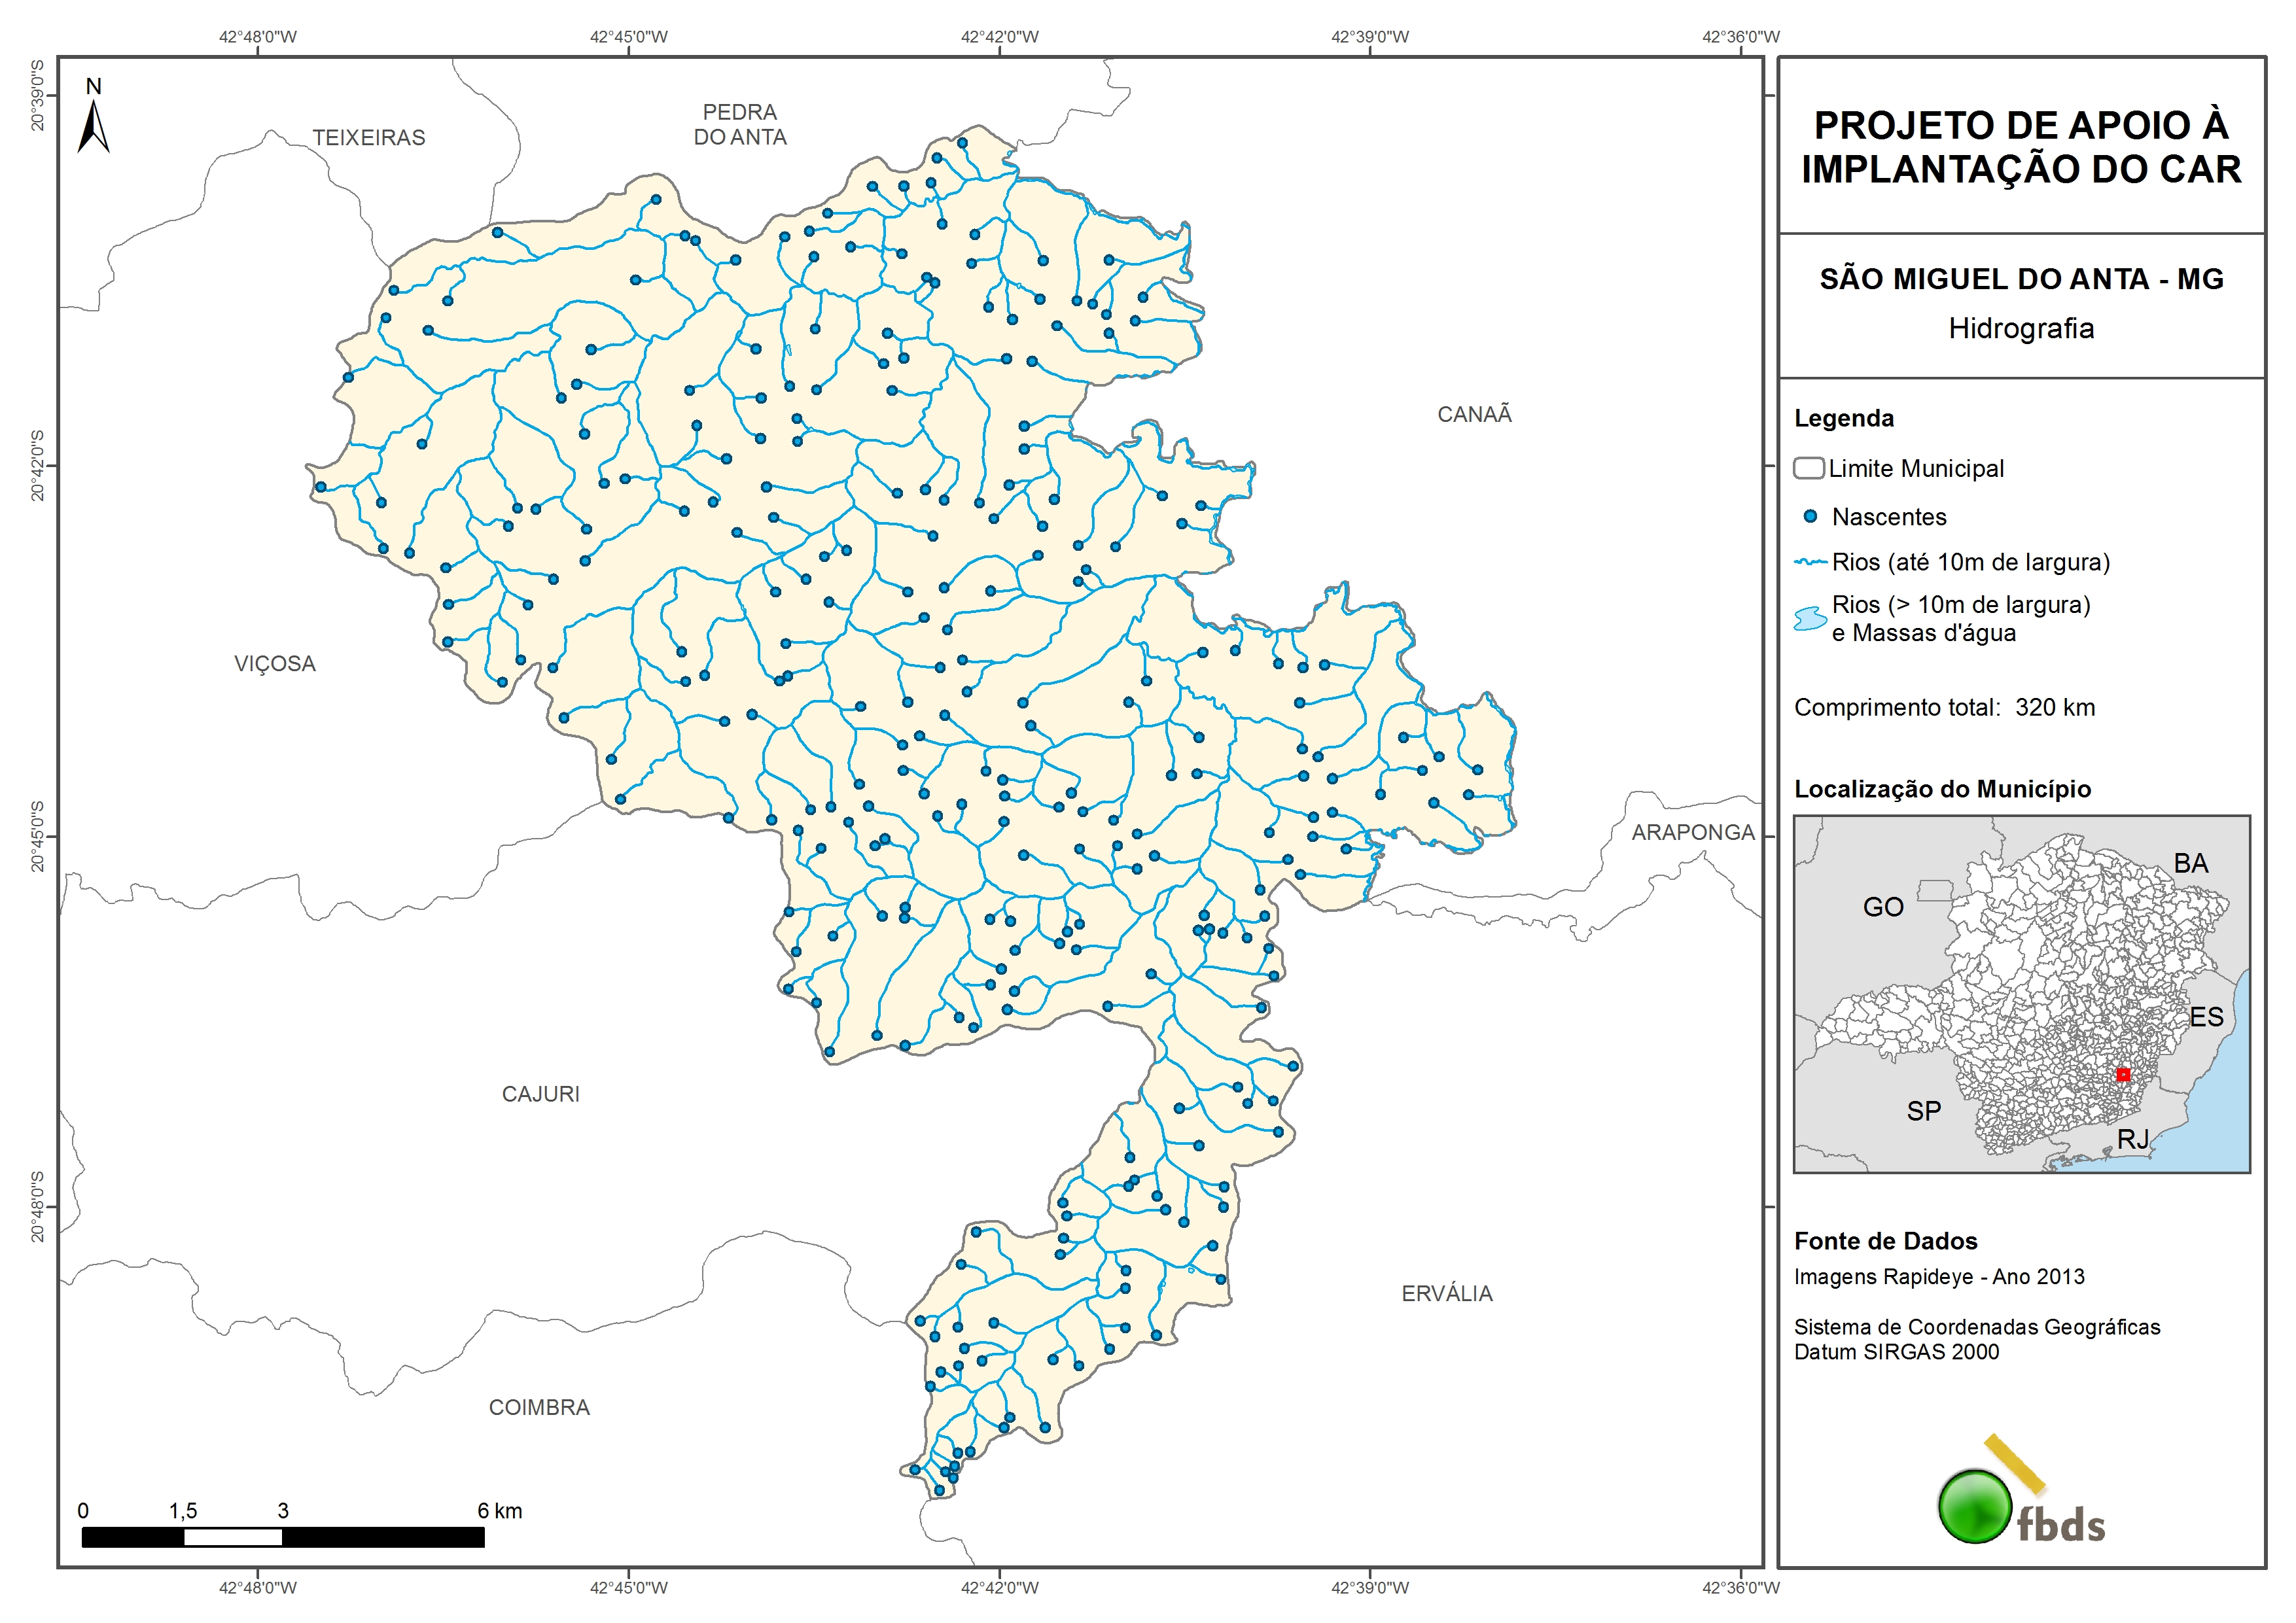Click the Comprimento total 320 km text

[1944, 707]
